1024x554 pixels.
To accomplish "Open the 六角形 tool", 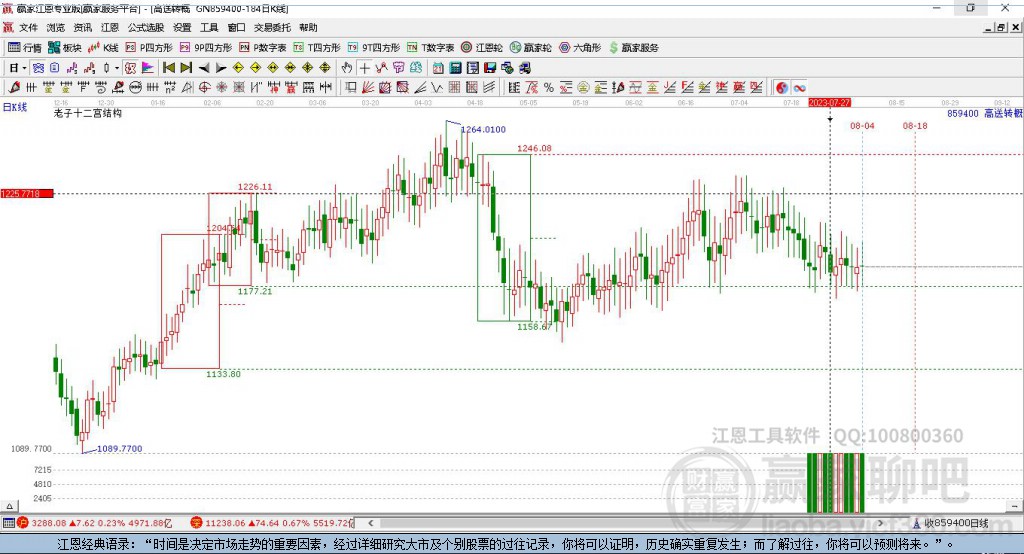I will tap(580, 48).
